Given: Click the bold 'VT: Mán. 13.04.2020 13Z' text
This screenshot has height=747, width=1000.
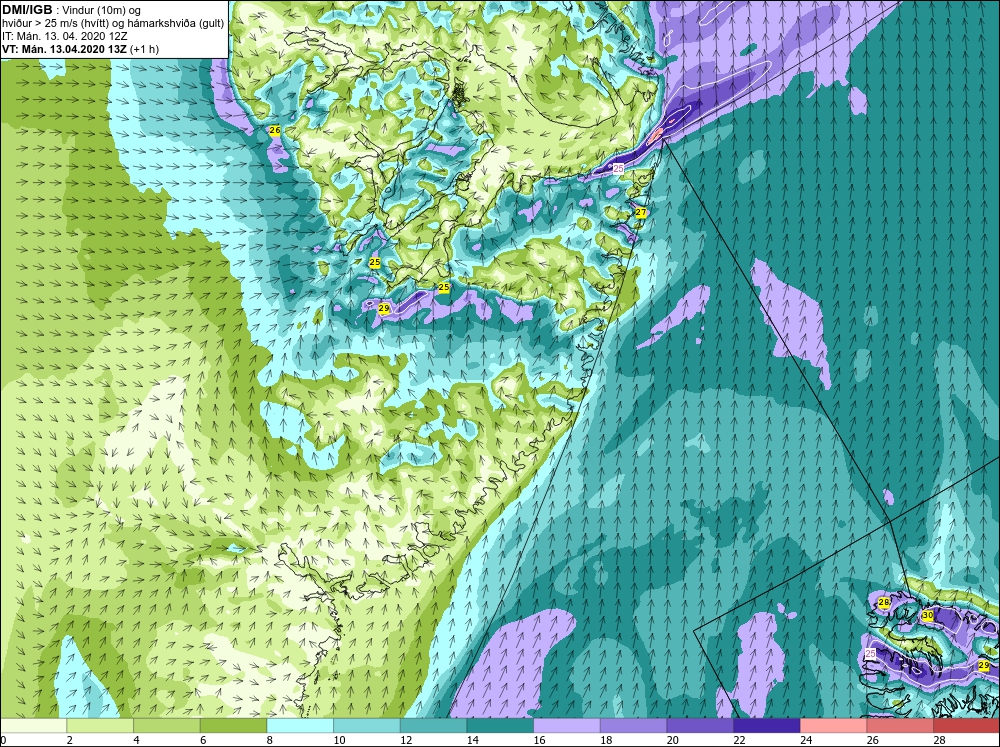Looking at the screenshot, I should point(65,49).
